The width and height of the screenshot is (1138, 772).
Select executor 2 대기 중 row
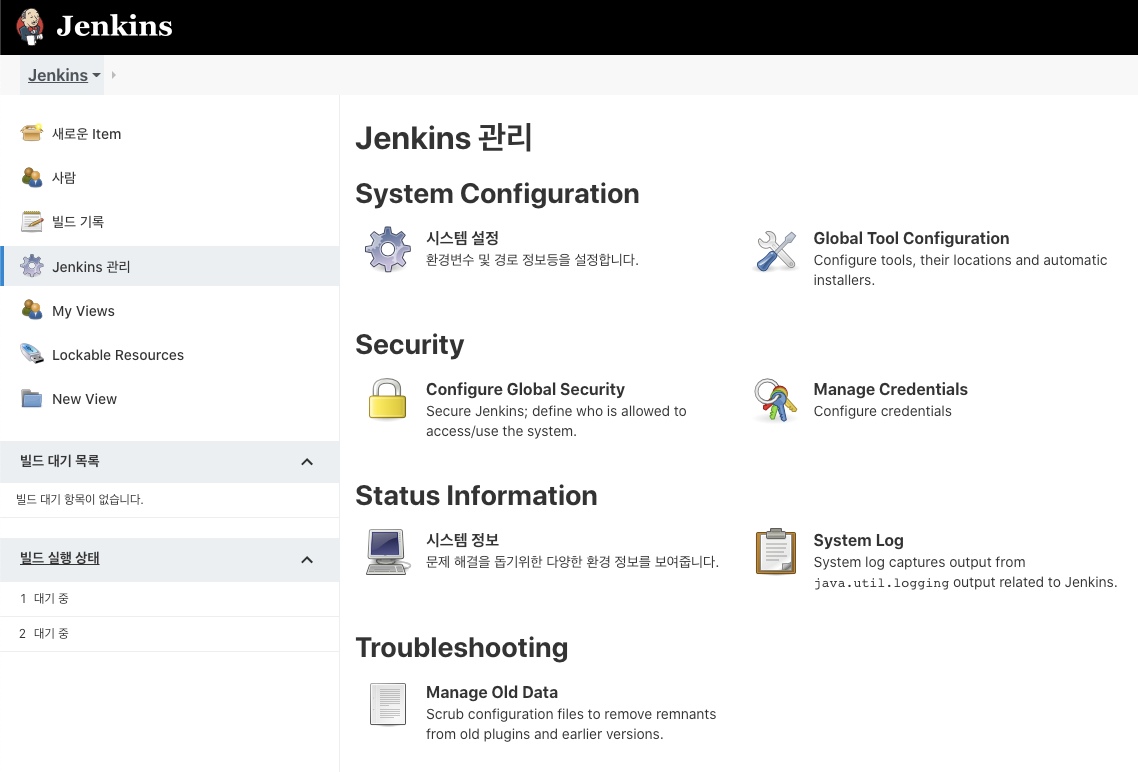(x=170, y=633)
